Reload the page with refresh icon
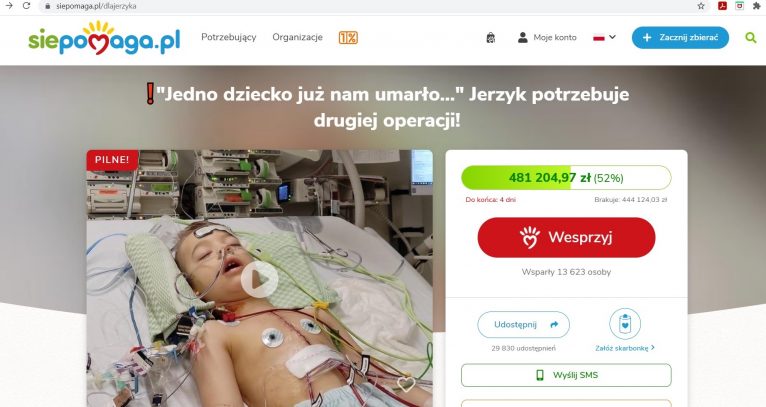 coord(26,6)
